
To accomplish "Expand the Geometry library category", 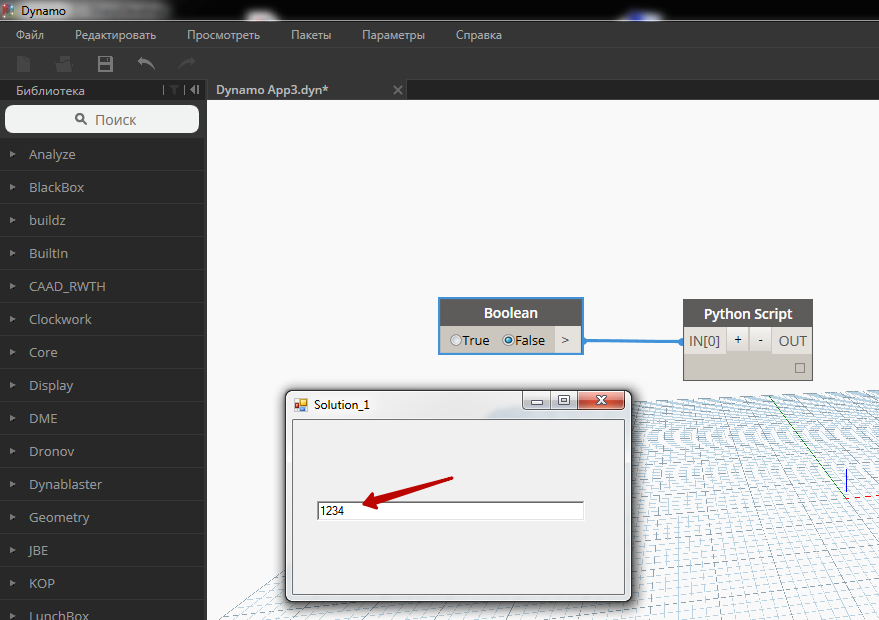I will click(59, 518).
